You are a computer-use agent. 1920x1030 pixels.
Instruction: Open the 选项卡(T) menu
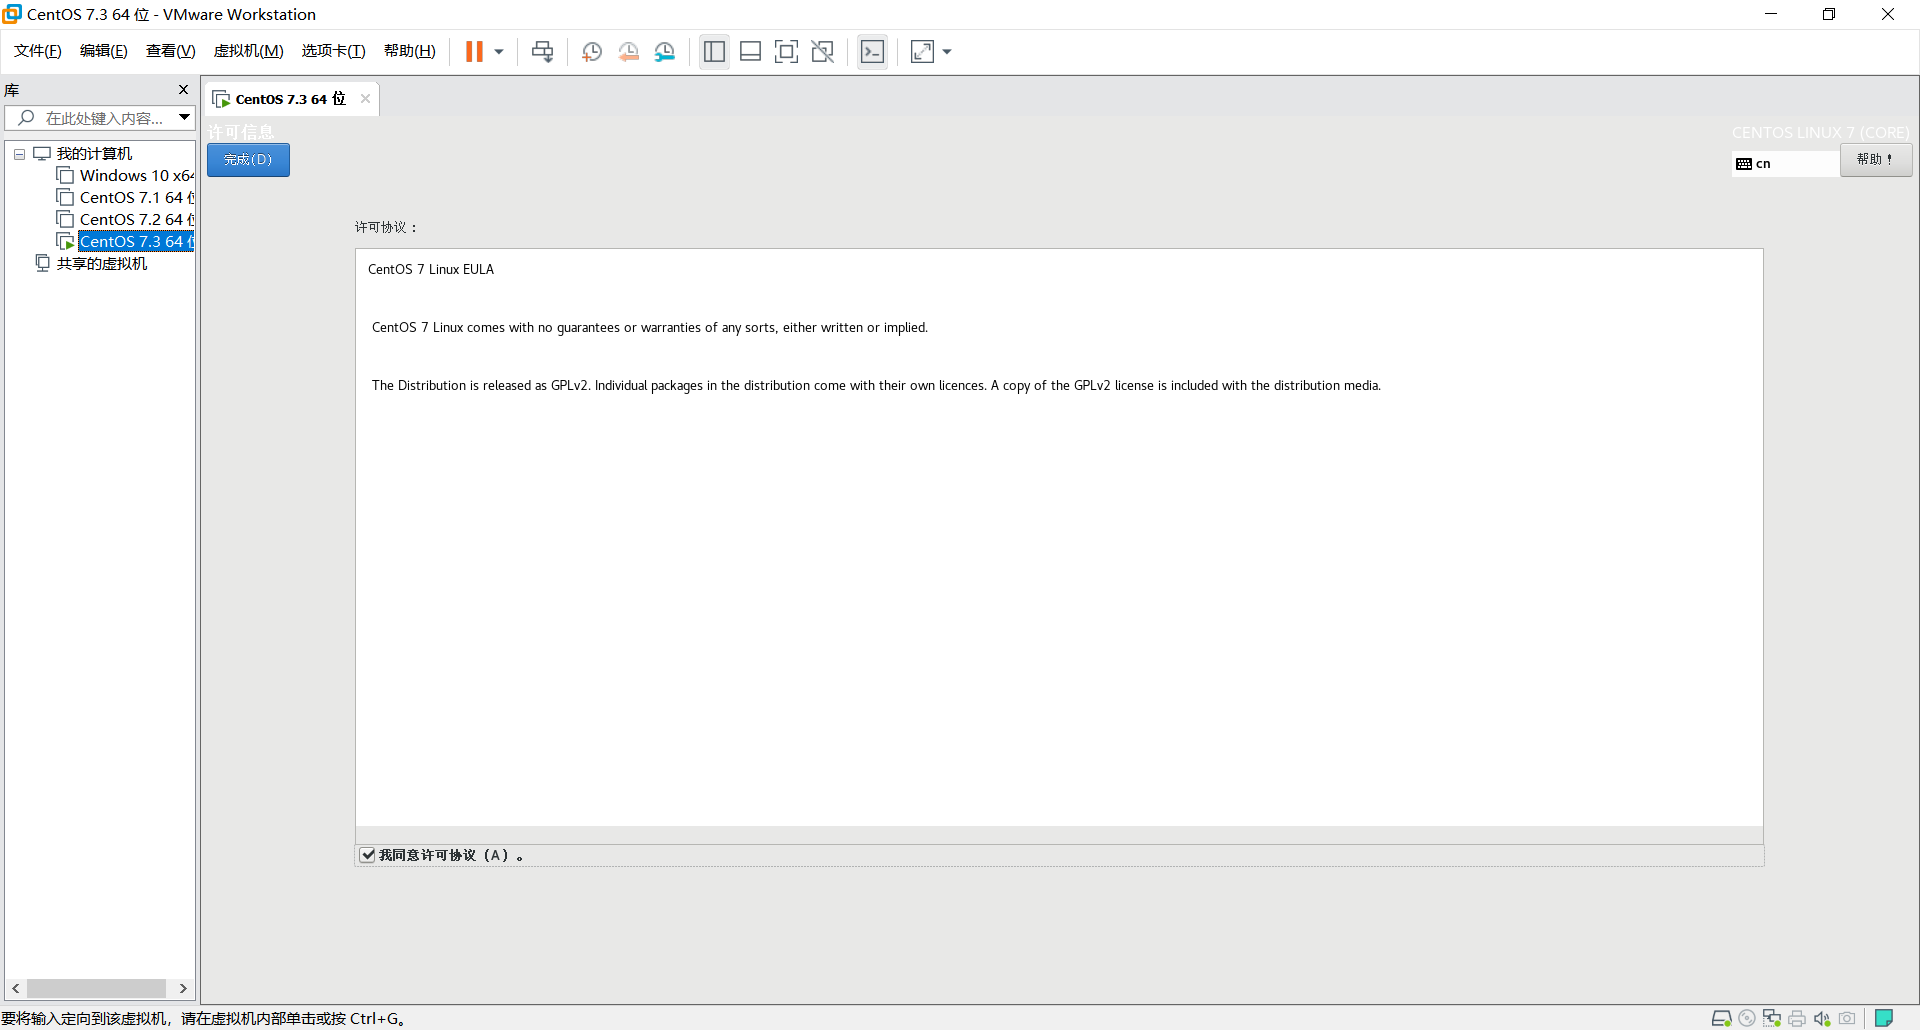[x=334, y=51]
